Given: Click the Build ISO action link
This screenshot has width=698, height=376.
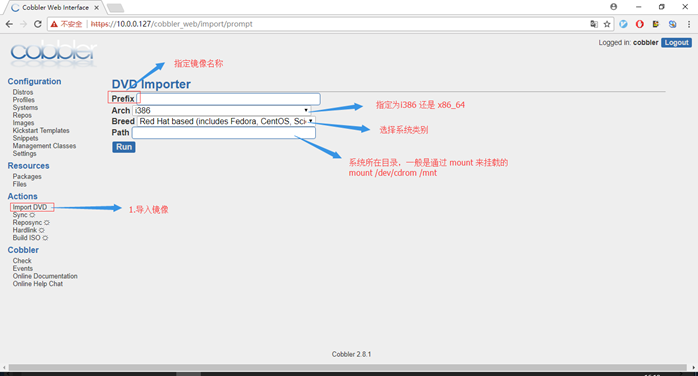Looking at the screenshot, I should [26, 238].
